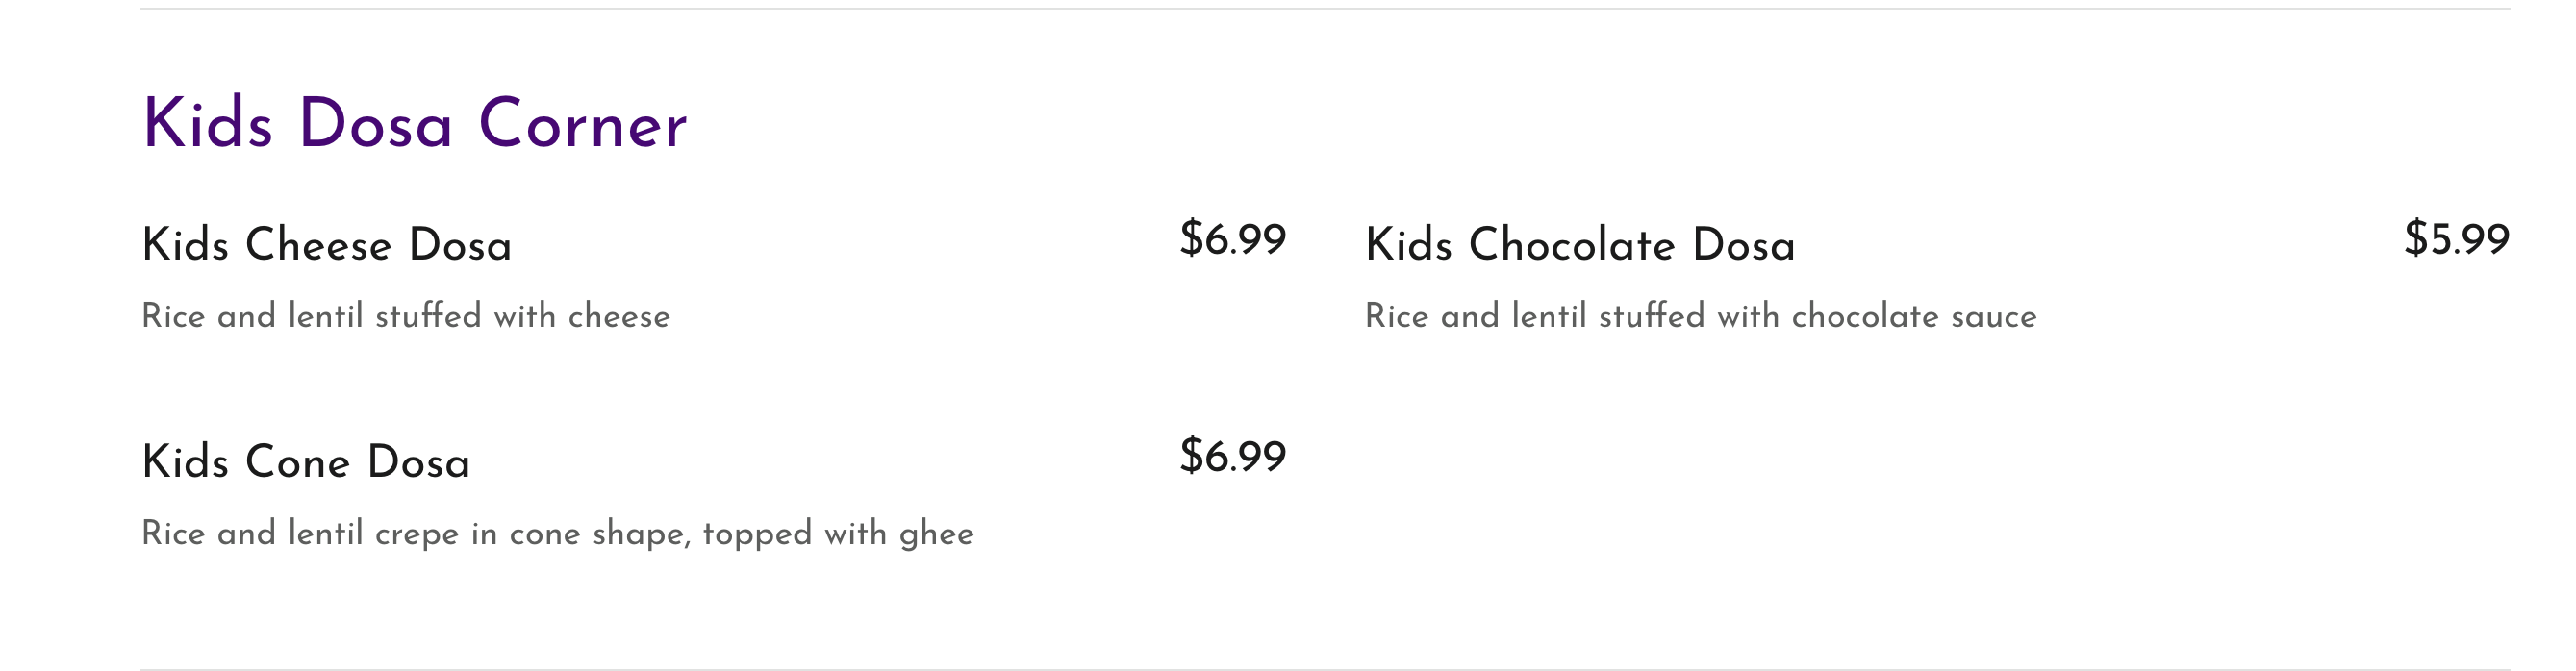Select the Kids Cheese Dosa item title
The height and width of the screenshot is (671, 2576).
pyautogui.click(x=326, y=245)
